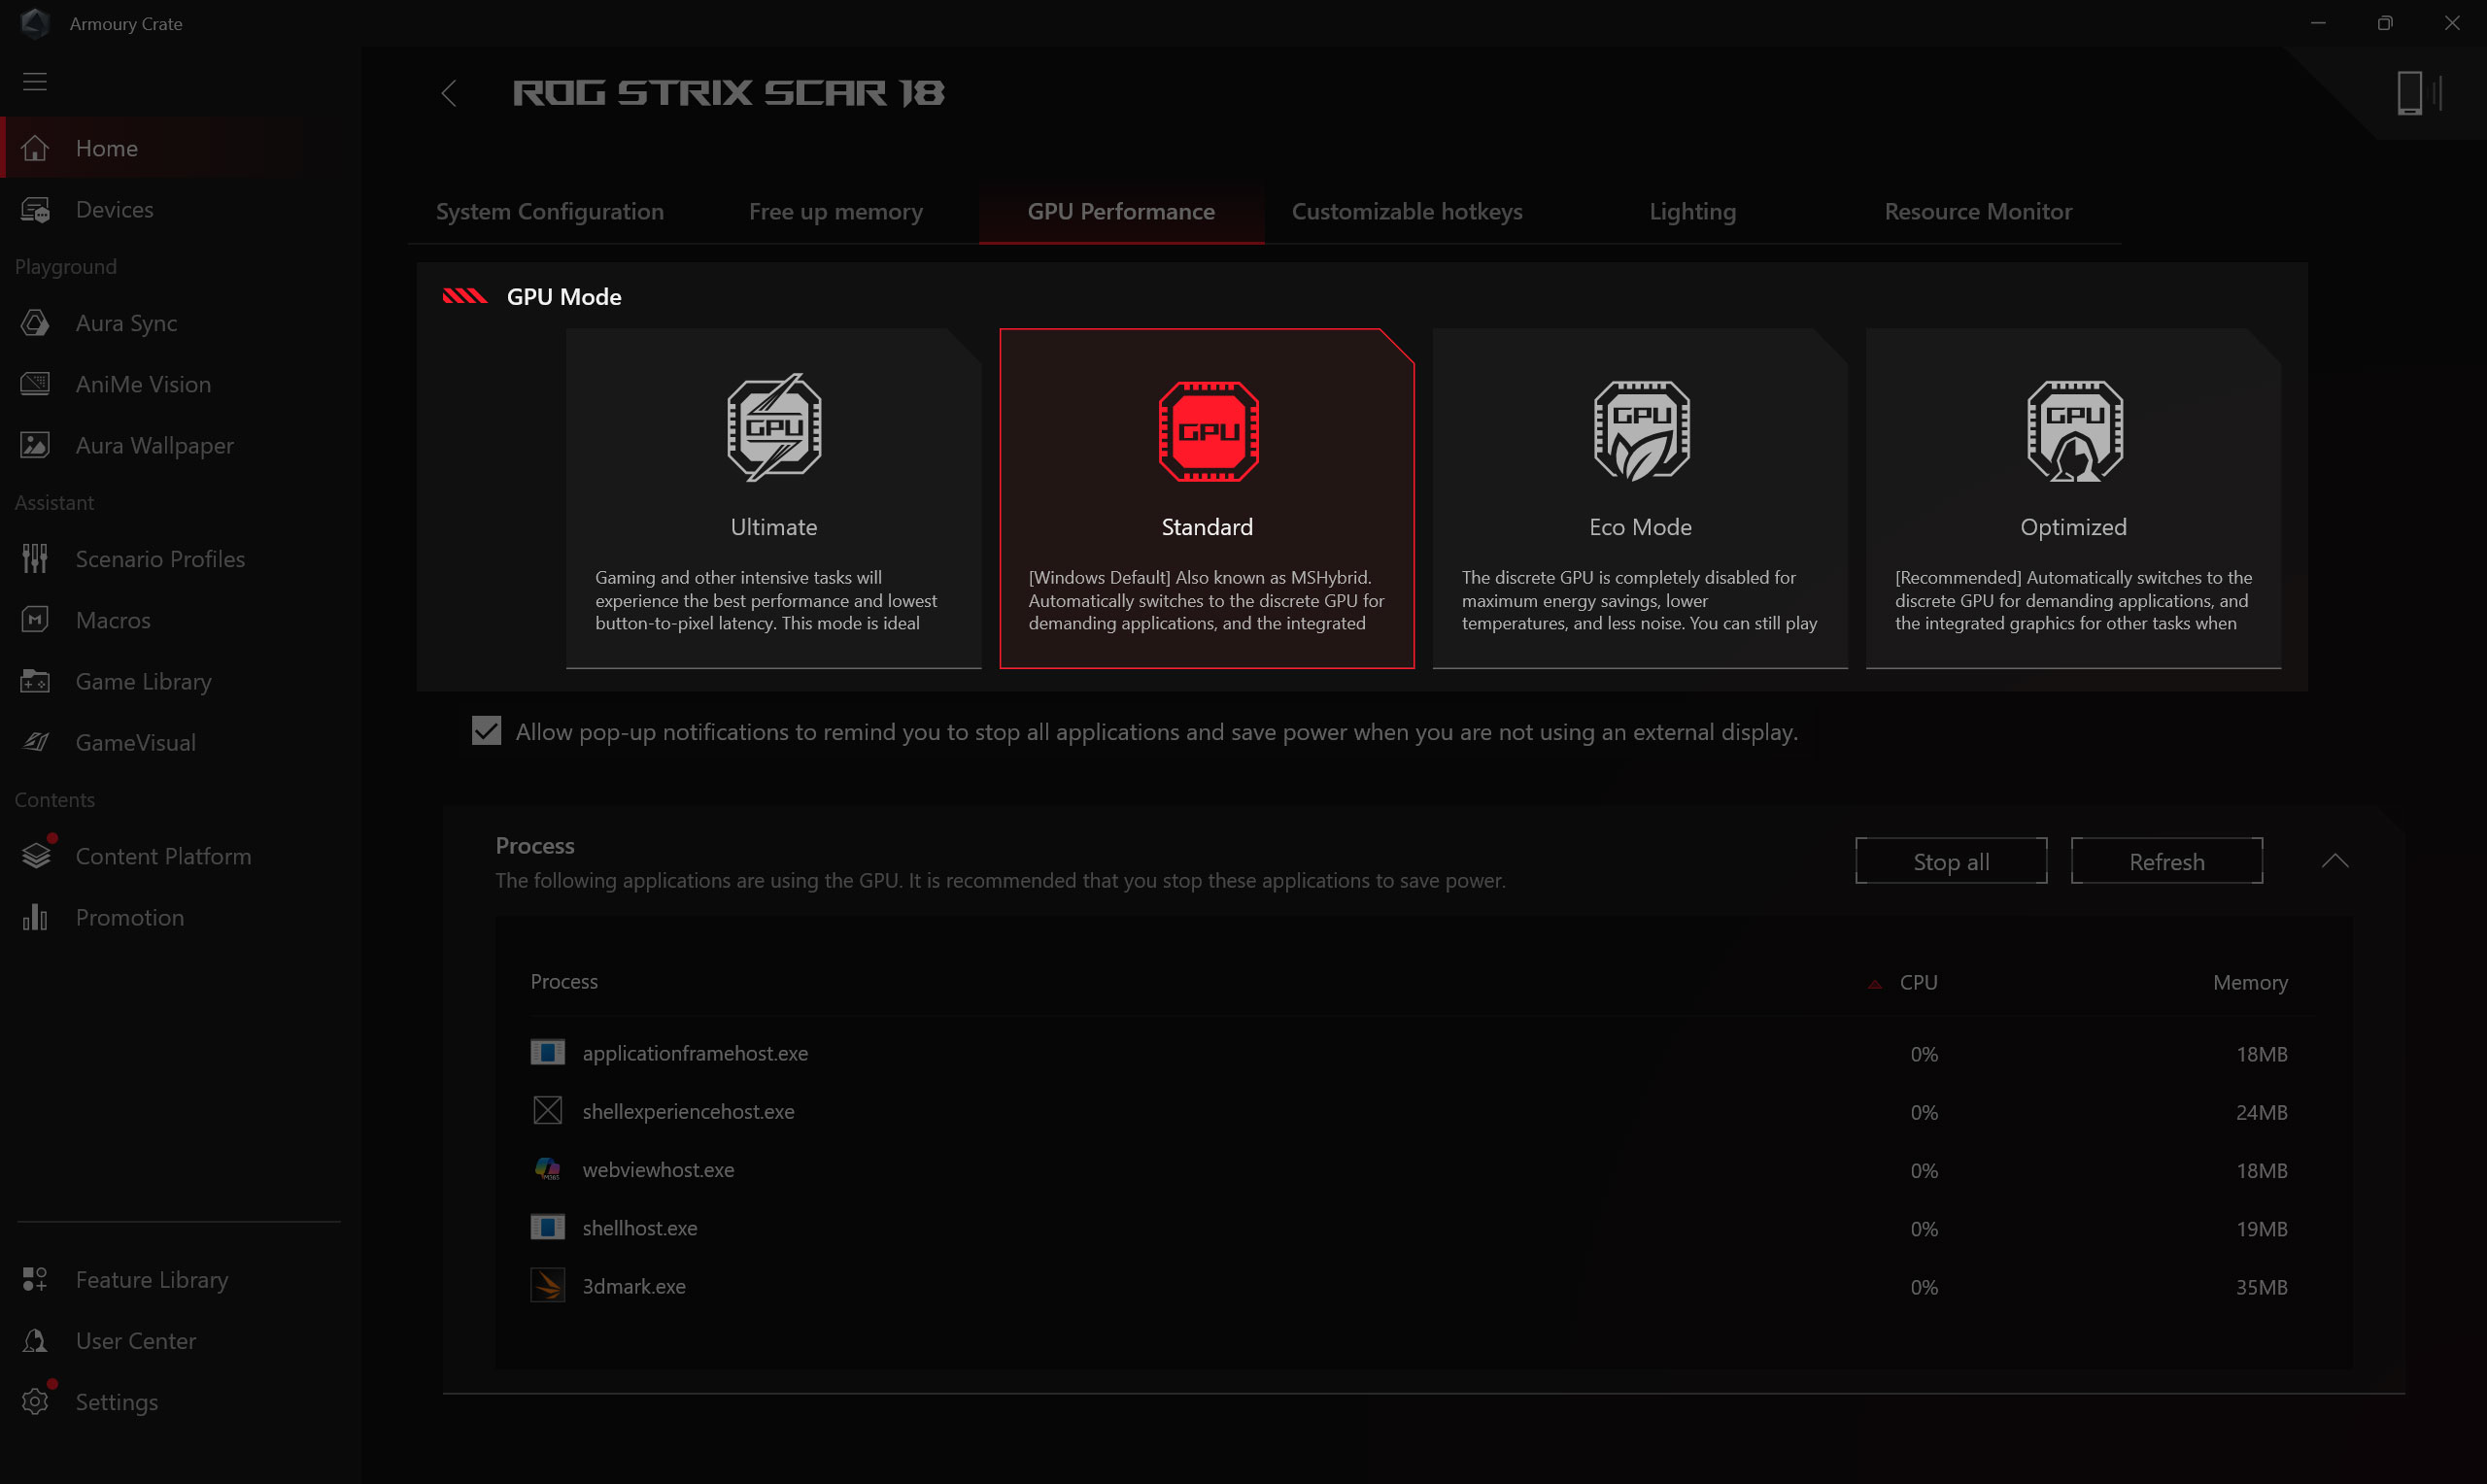This screenshot has width=2487, height=1484.
Task: Open Aura Sync lighting page
Action: click(x=126, y=323)
